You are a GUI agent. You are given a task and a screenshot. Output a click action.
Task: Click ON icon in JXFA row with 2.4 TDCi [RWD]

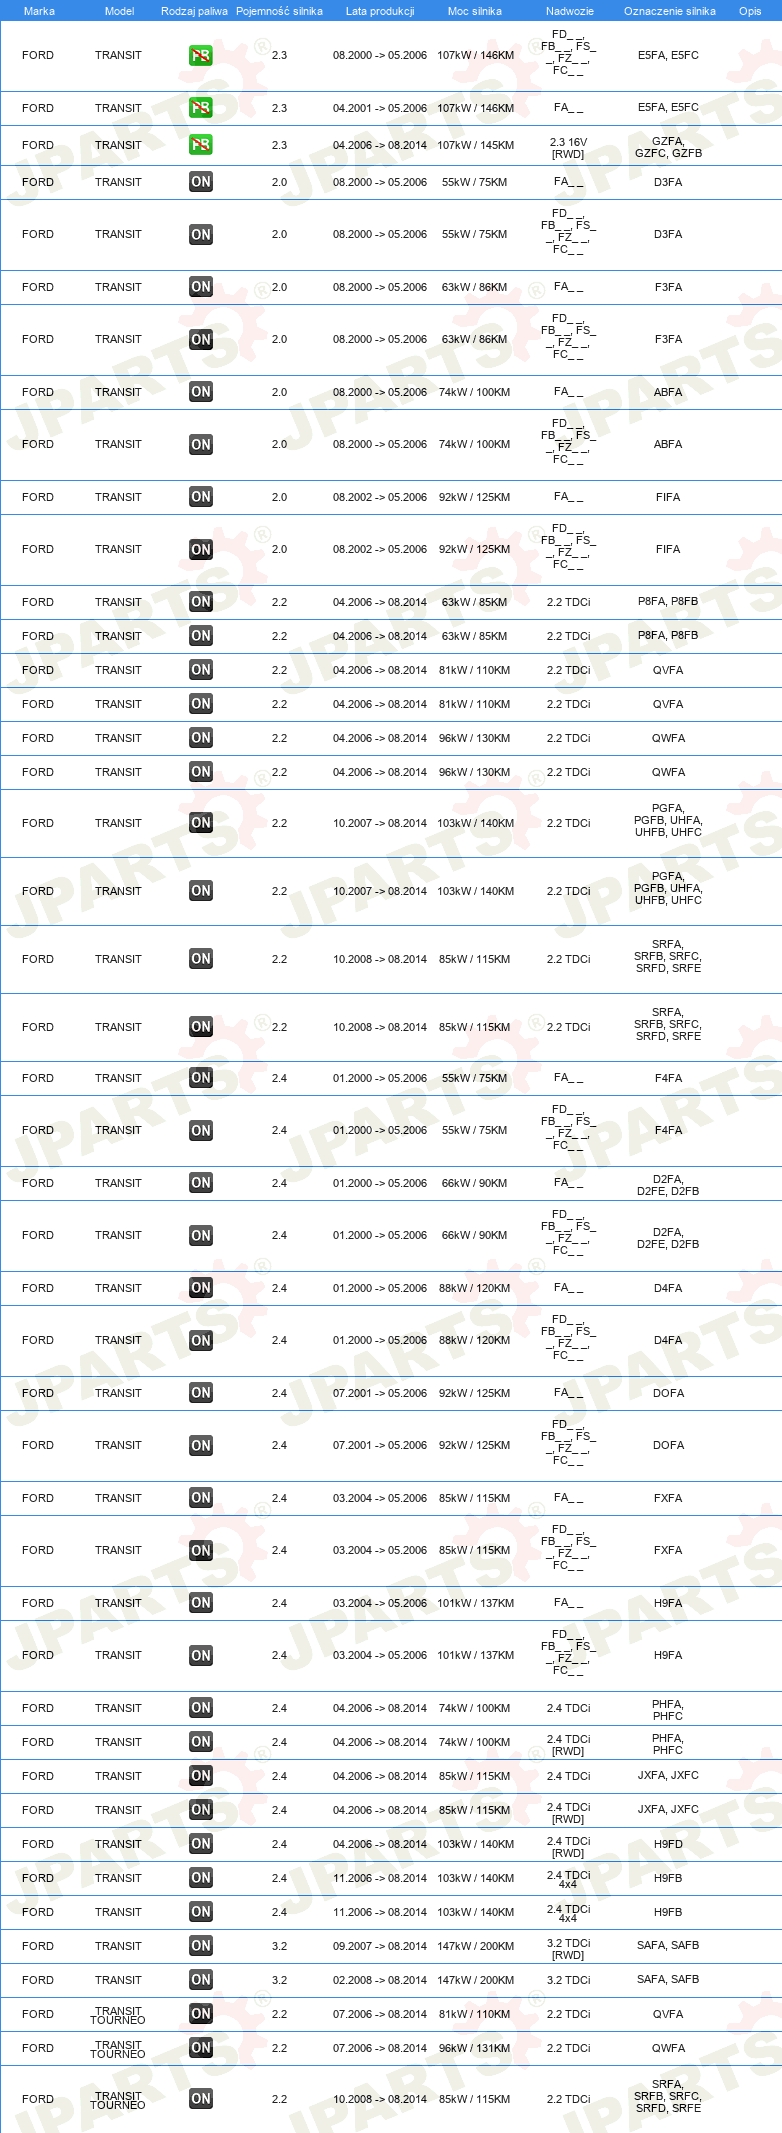[201, 1810]
